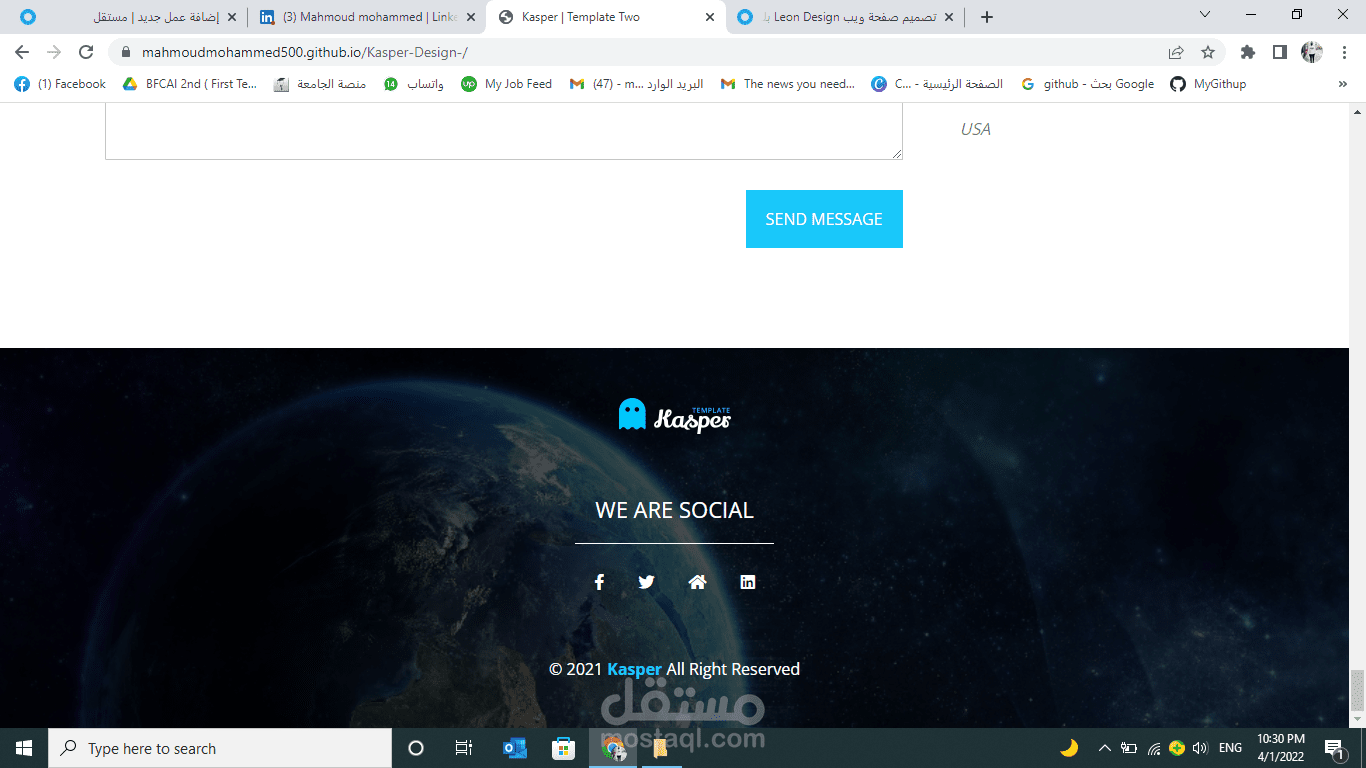
Task: Close the Kasper Template Two tab
Action: point(710,17)
